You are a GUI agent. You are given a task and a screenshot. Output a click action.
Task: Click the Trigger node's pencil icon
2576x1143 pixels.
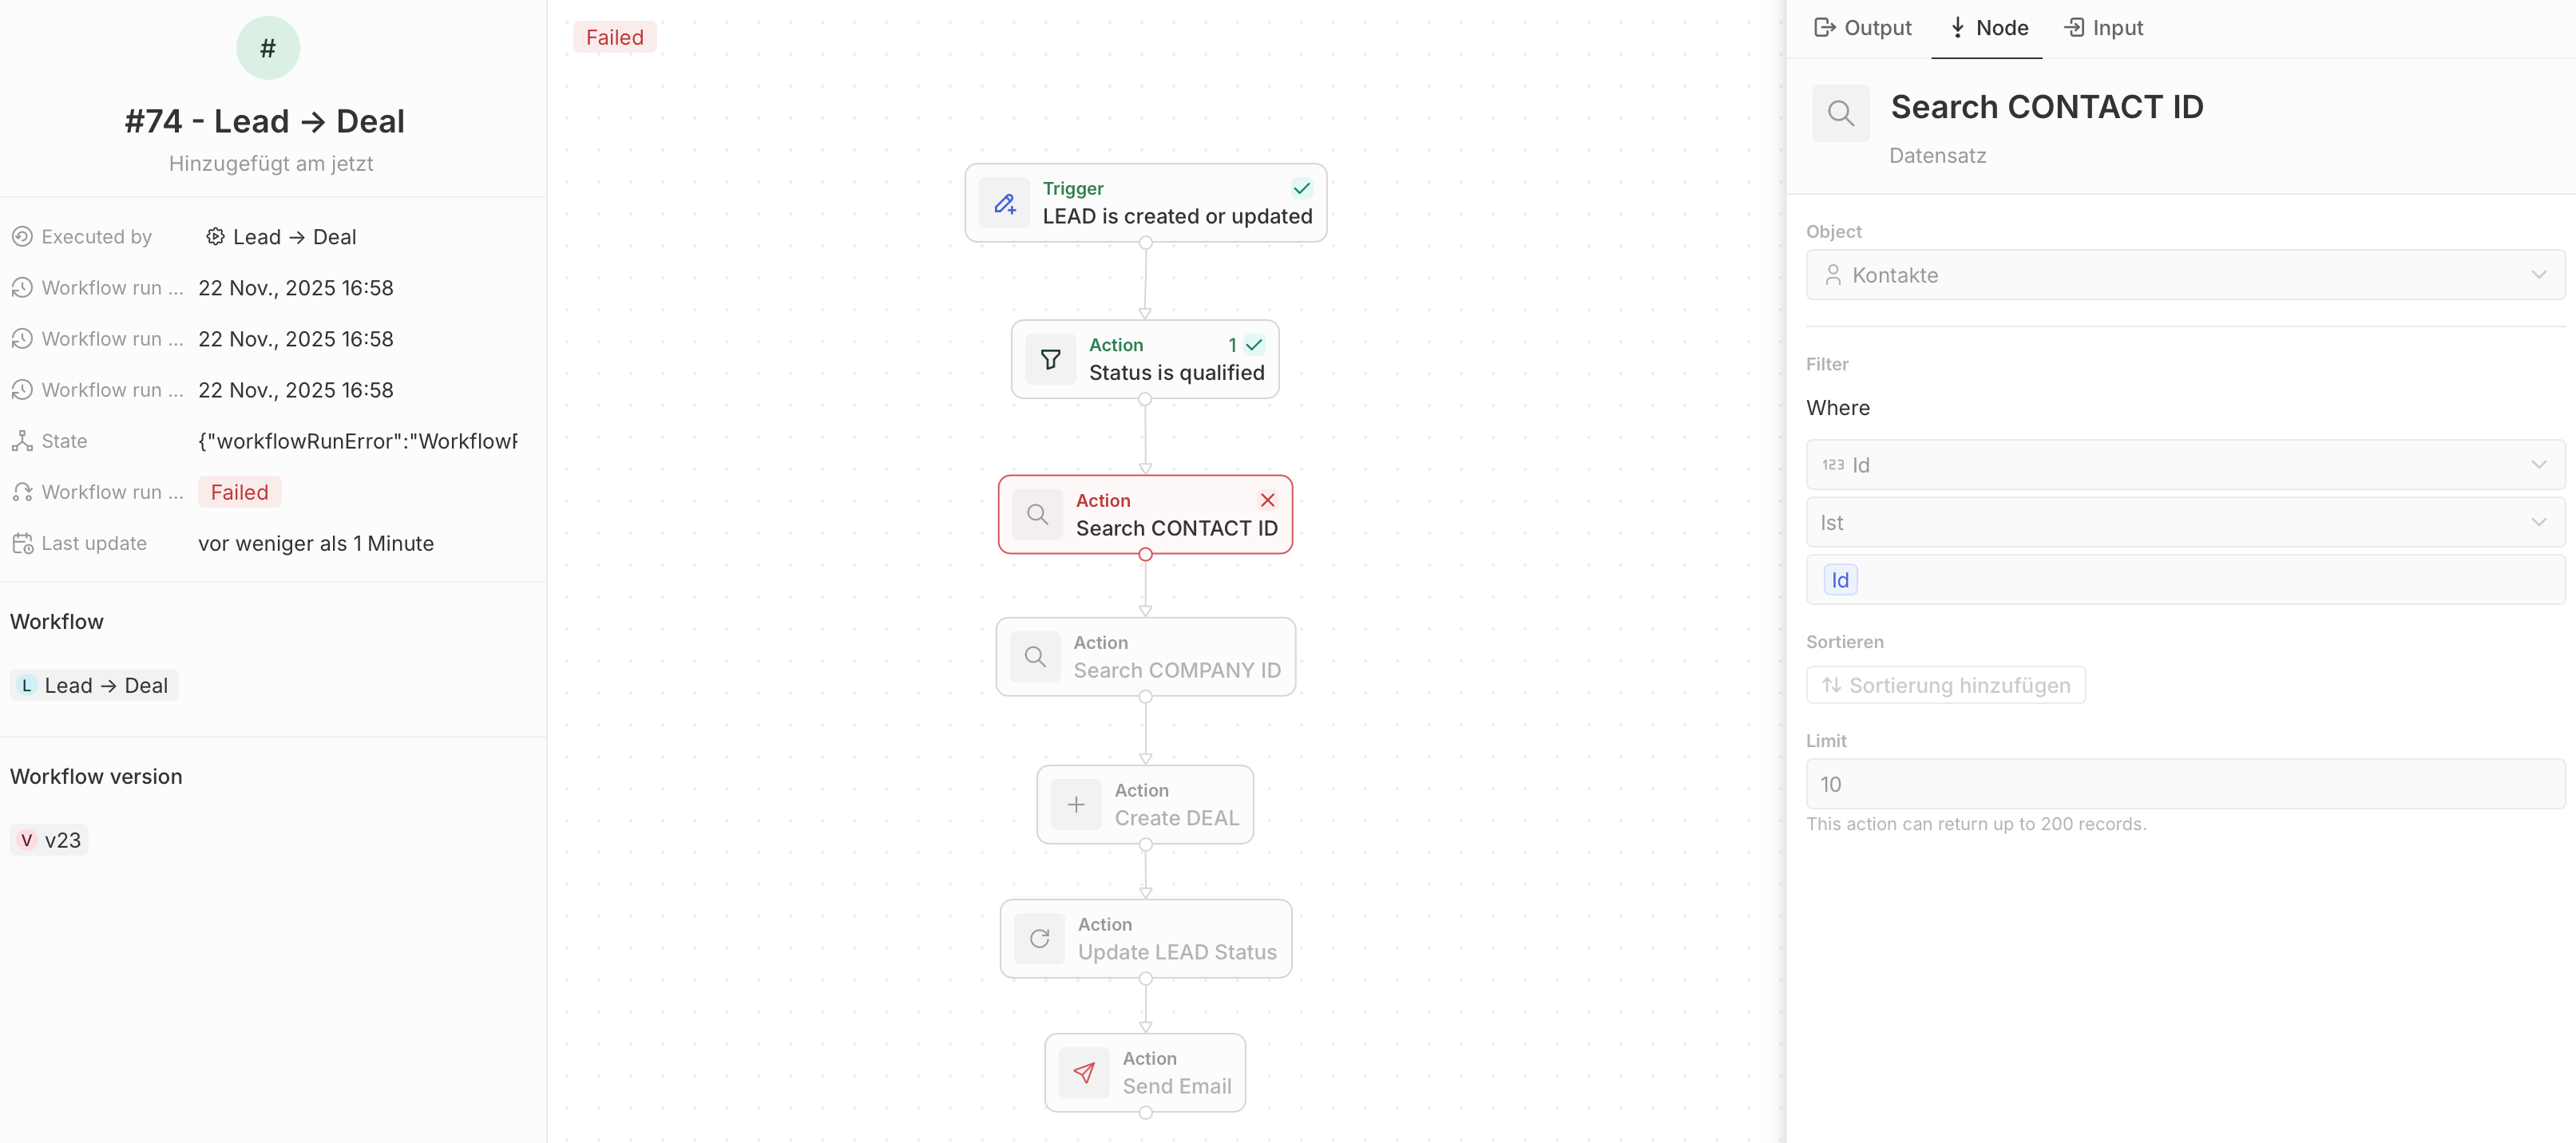1004,203
